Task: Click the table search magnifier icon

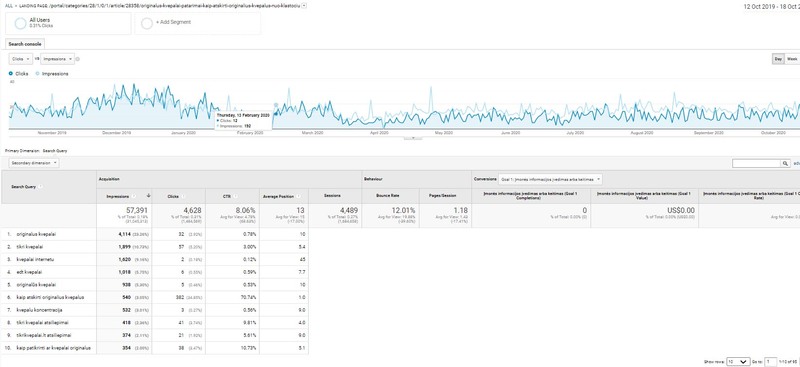Action: (x=786, y=163)
